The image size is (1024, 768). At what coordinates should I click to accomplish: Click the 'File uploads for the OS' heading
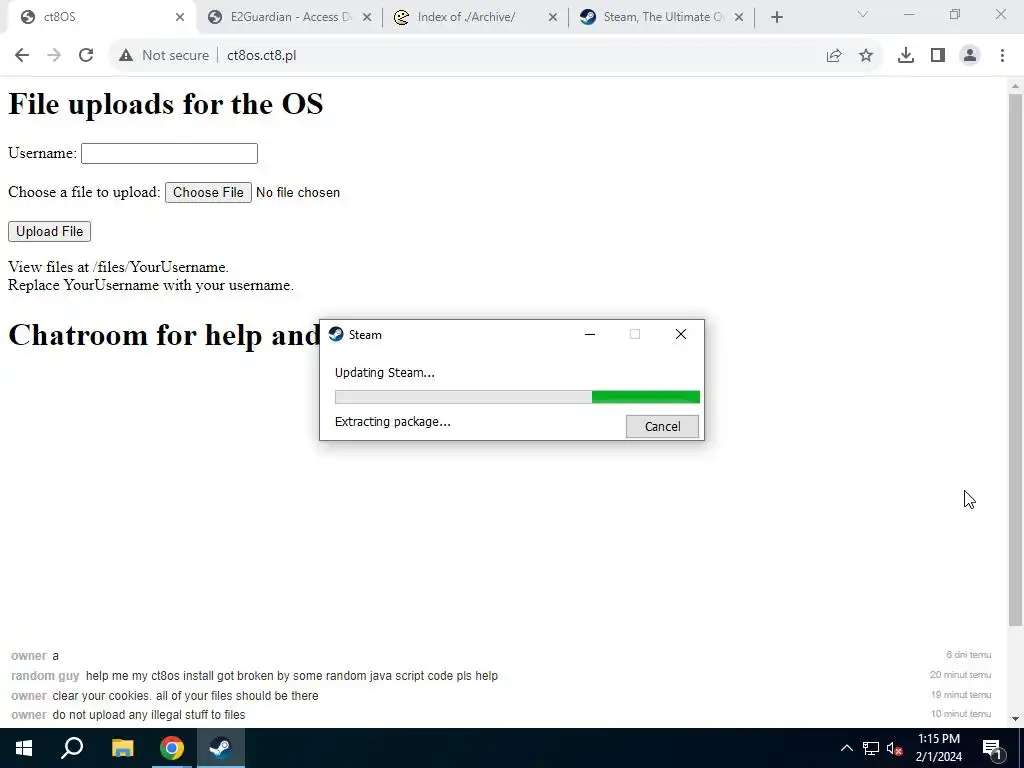click(x=166, y=104)
